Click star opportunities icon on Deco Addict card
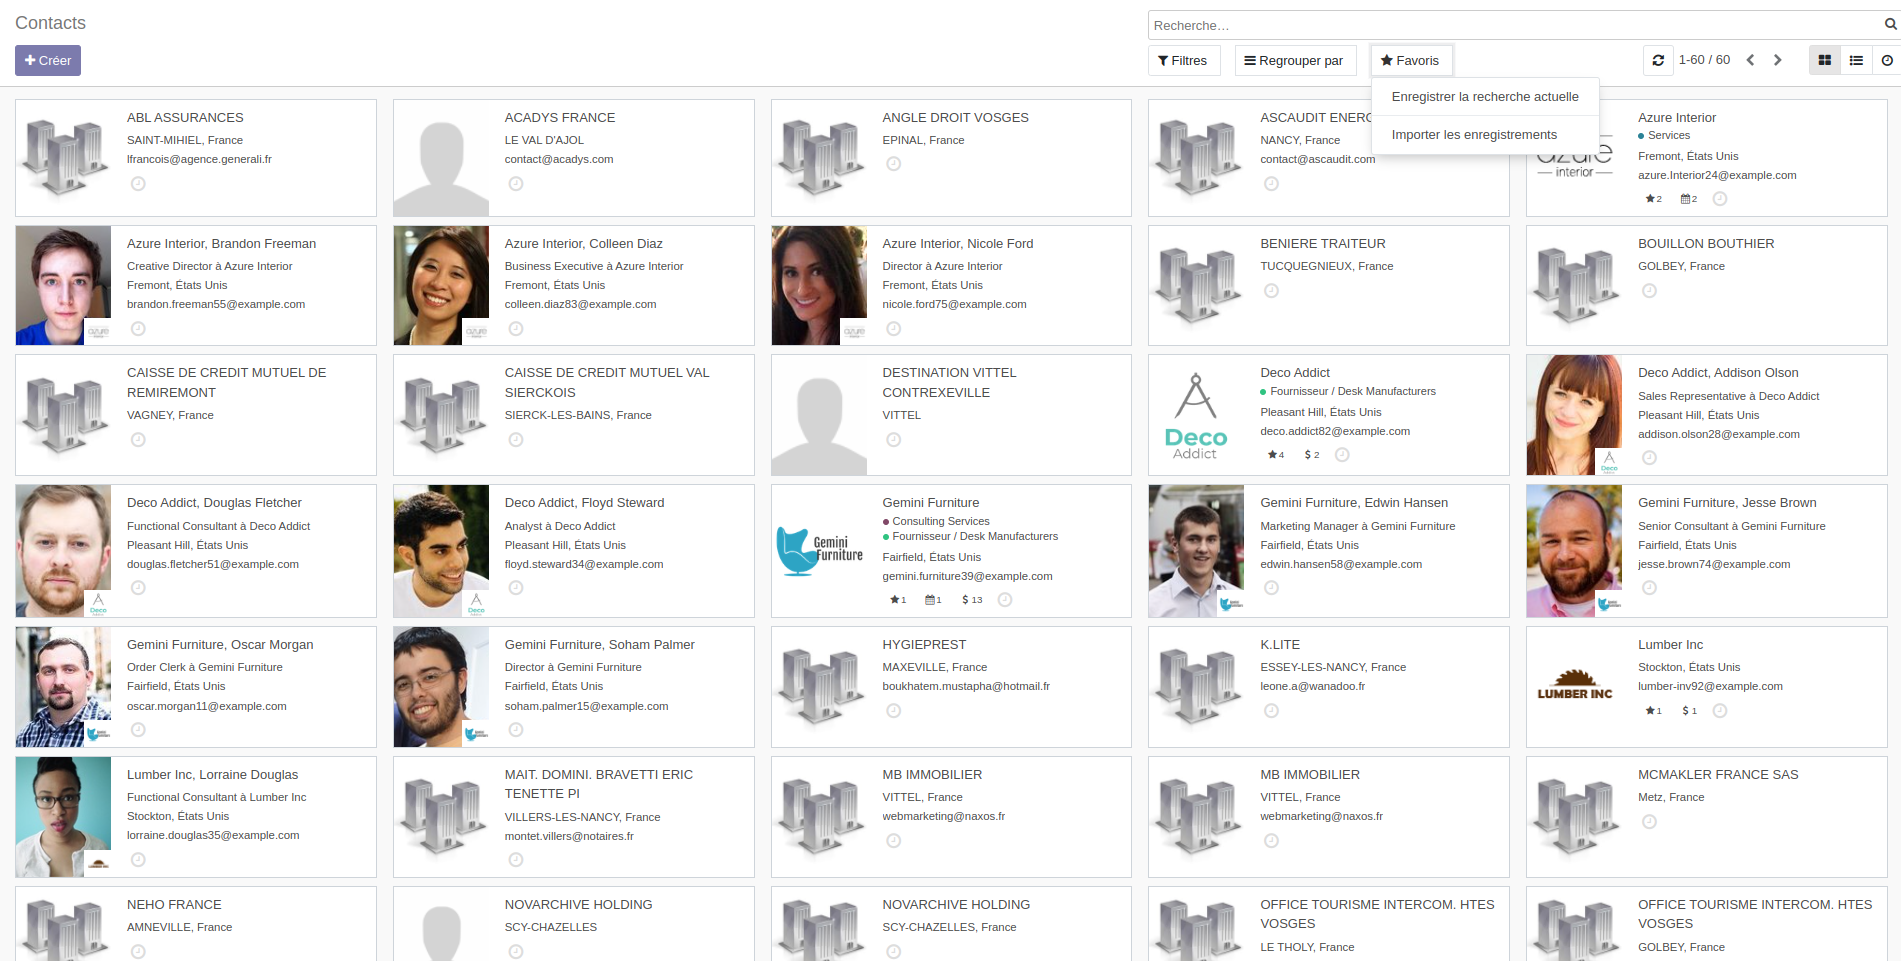The image size is (1901, 961). point(1276,455)
